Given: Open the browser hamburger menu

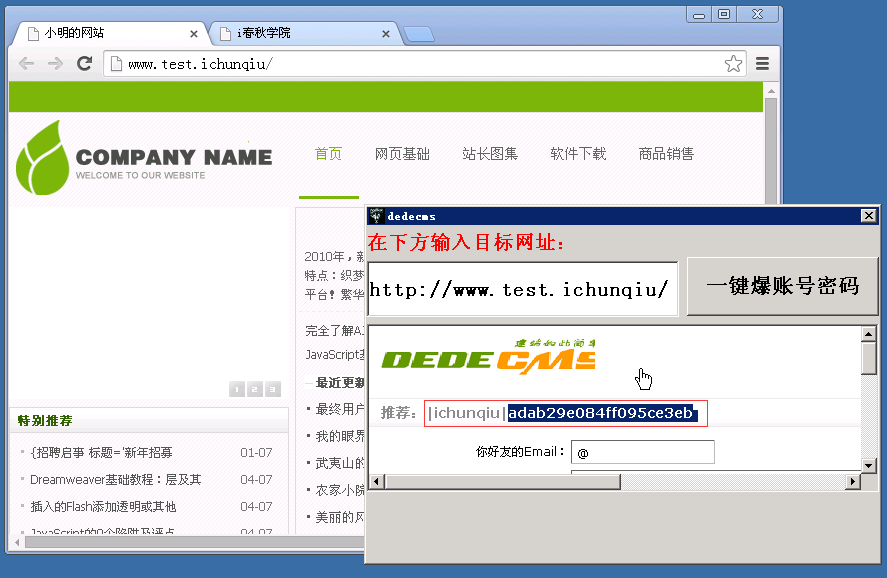Looking at the screenshot, I should (x=763, y=63).
